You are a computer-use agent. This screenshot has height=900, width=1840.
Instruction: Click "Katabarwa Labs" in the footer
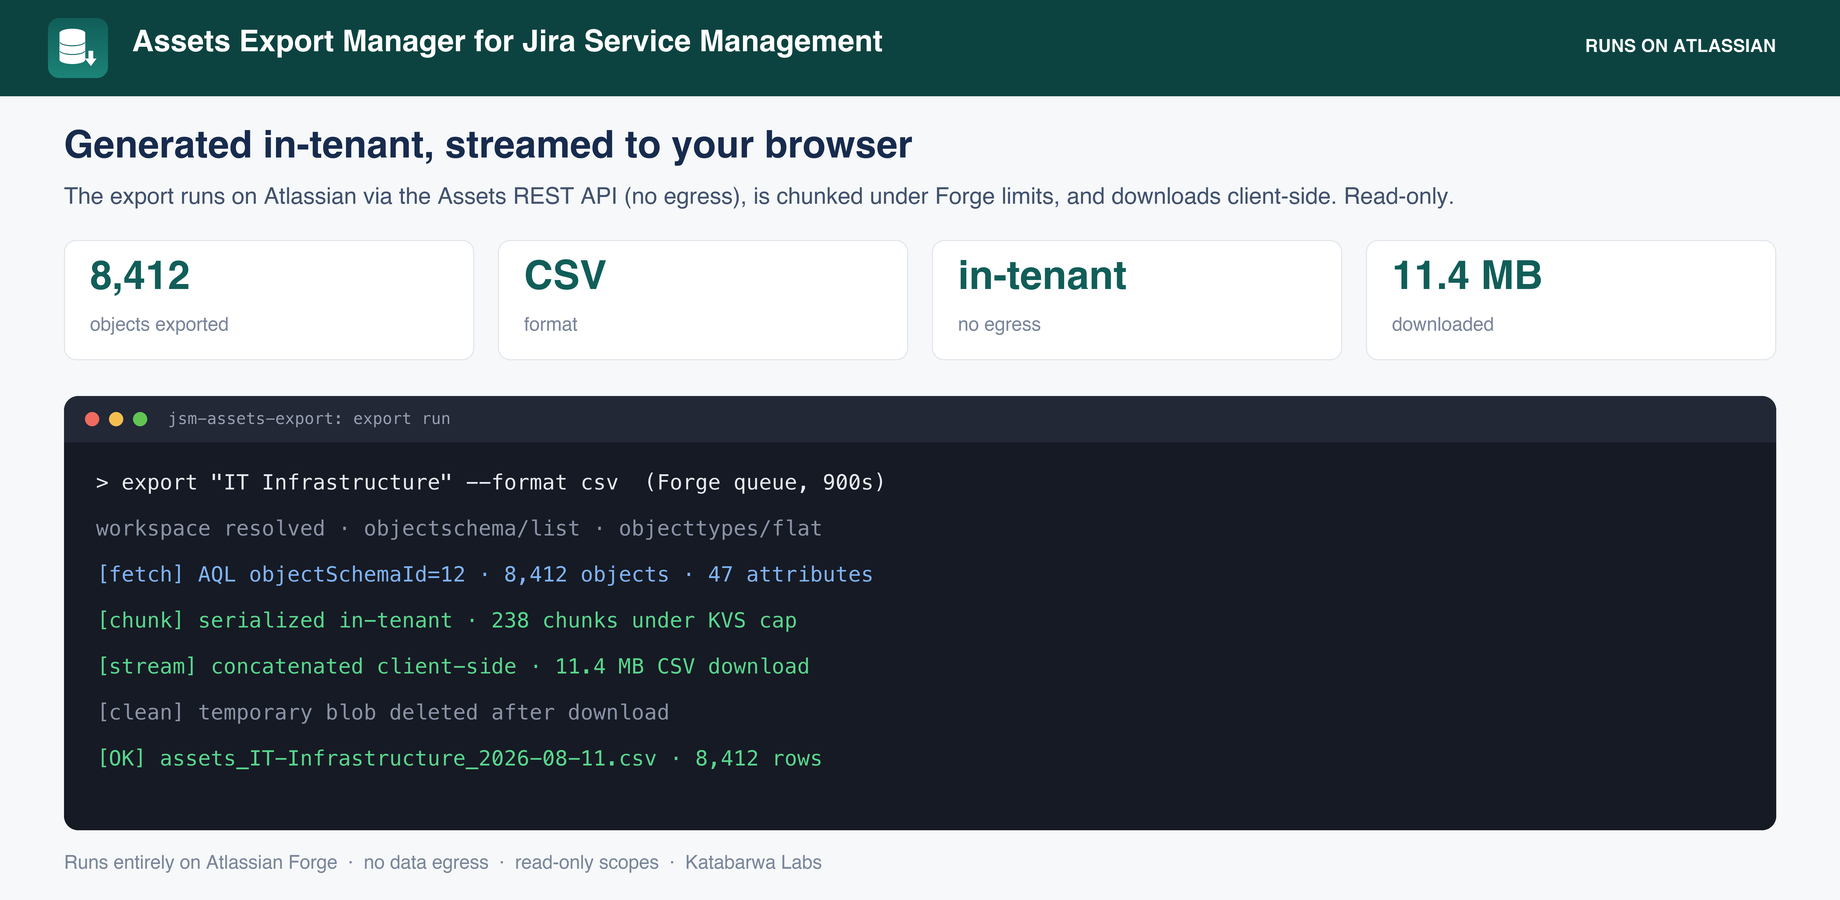click(x=753, y=862)
